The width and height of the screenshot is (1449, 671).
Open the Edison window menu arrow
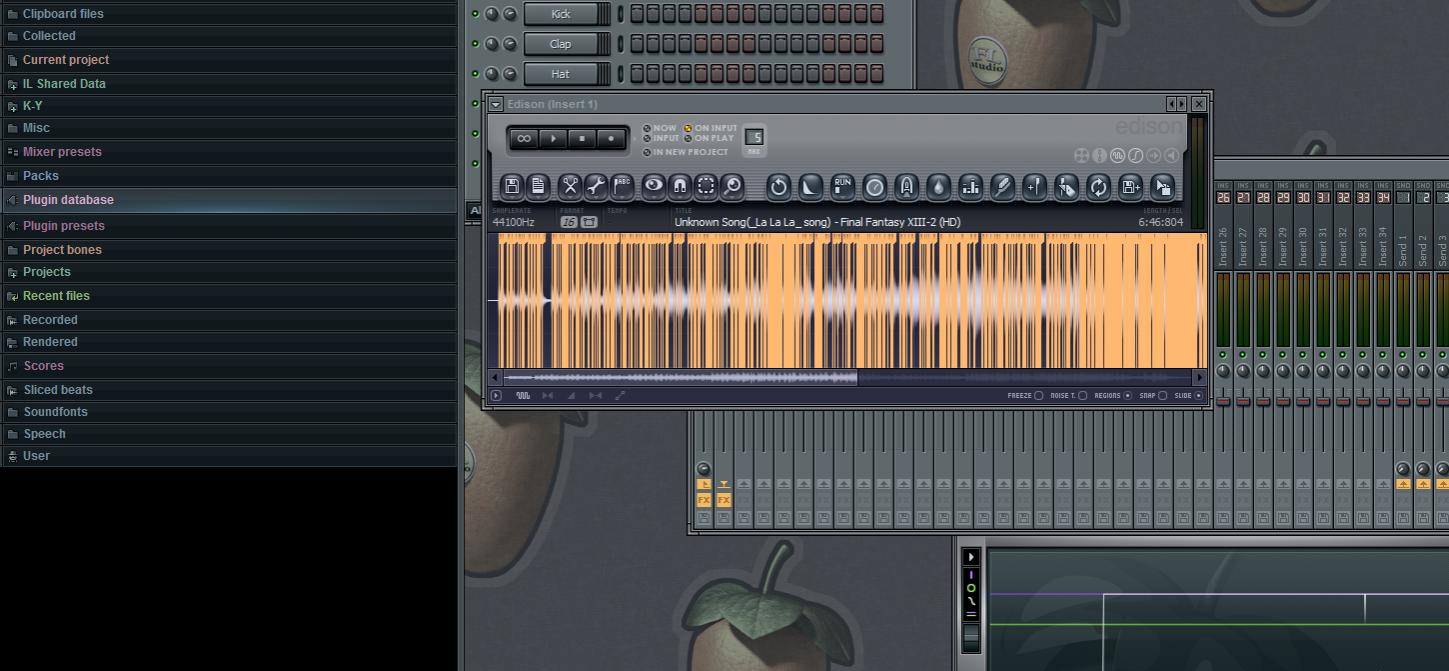pyautogui.click(x=495, y=104)
